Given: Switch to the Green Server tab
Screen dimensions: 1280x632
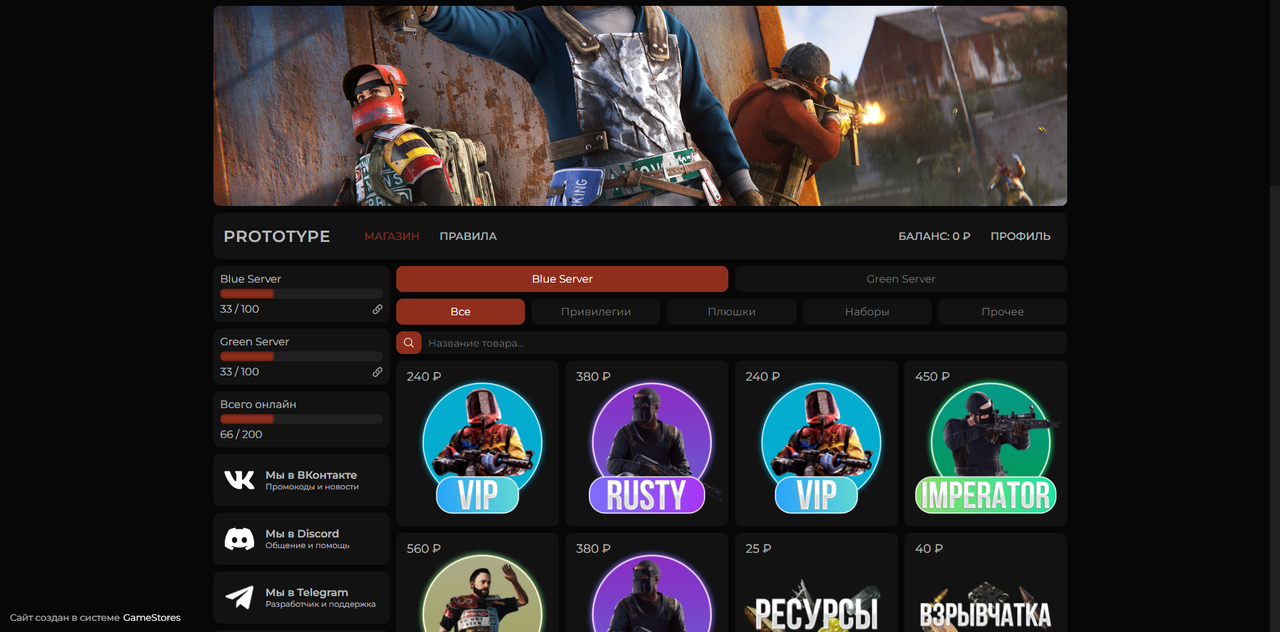Looking at the screenshot, I should (900, 279).
